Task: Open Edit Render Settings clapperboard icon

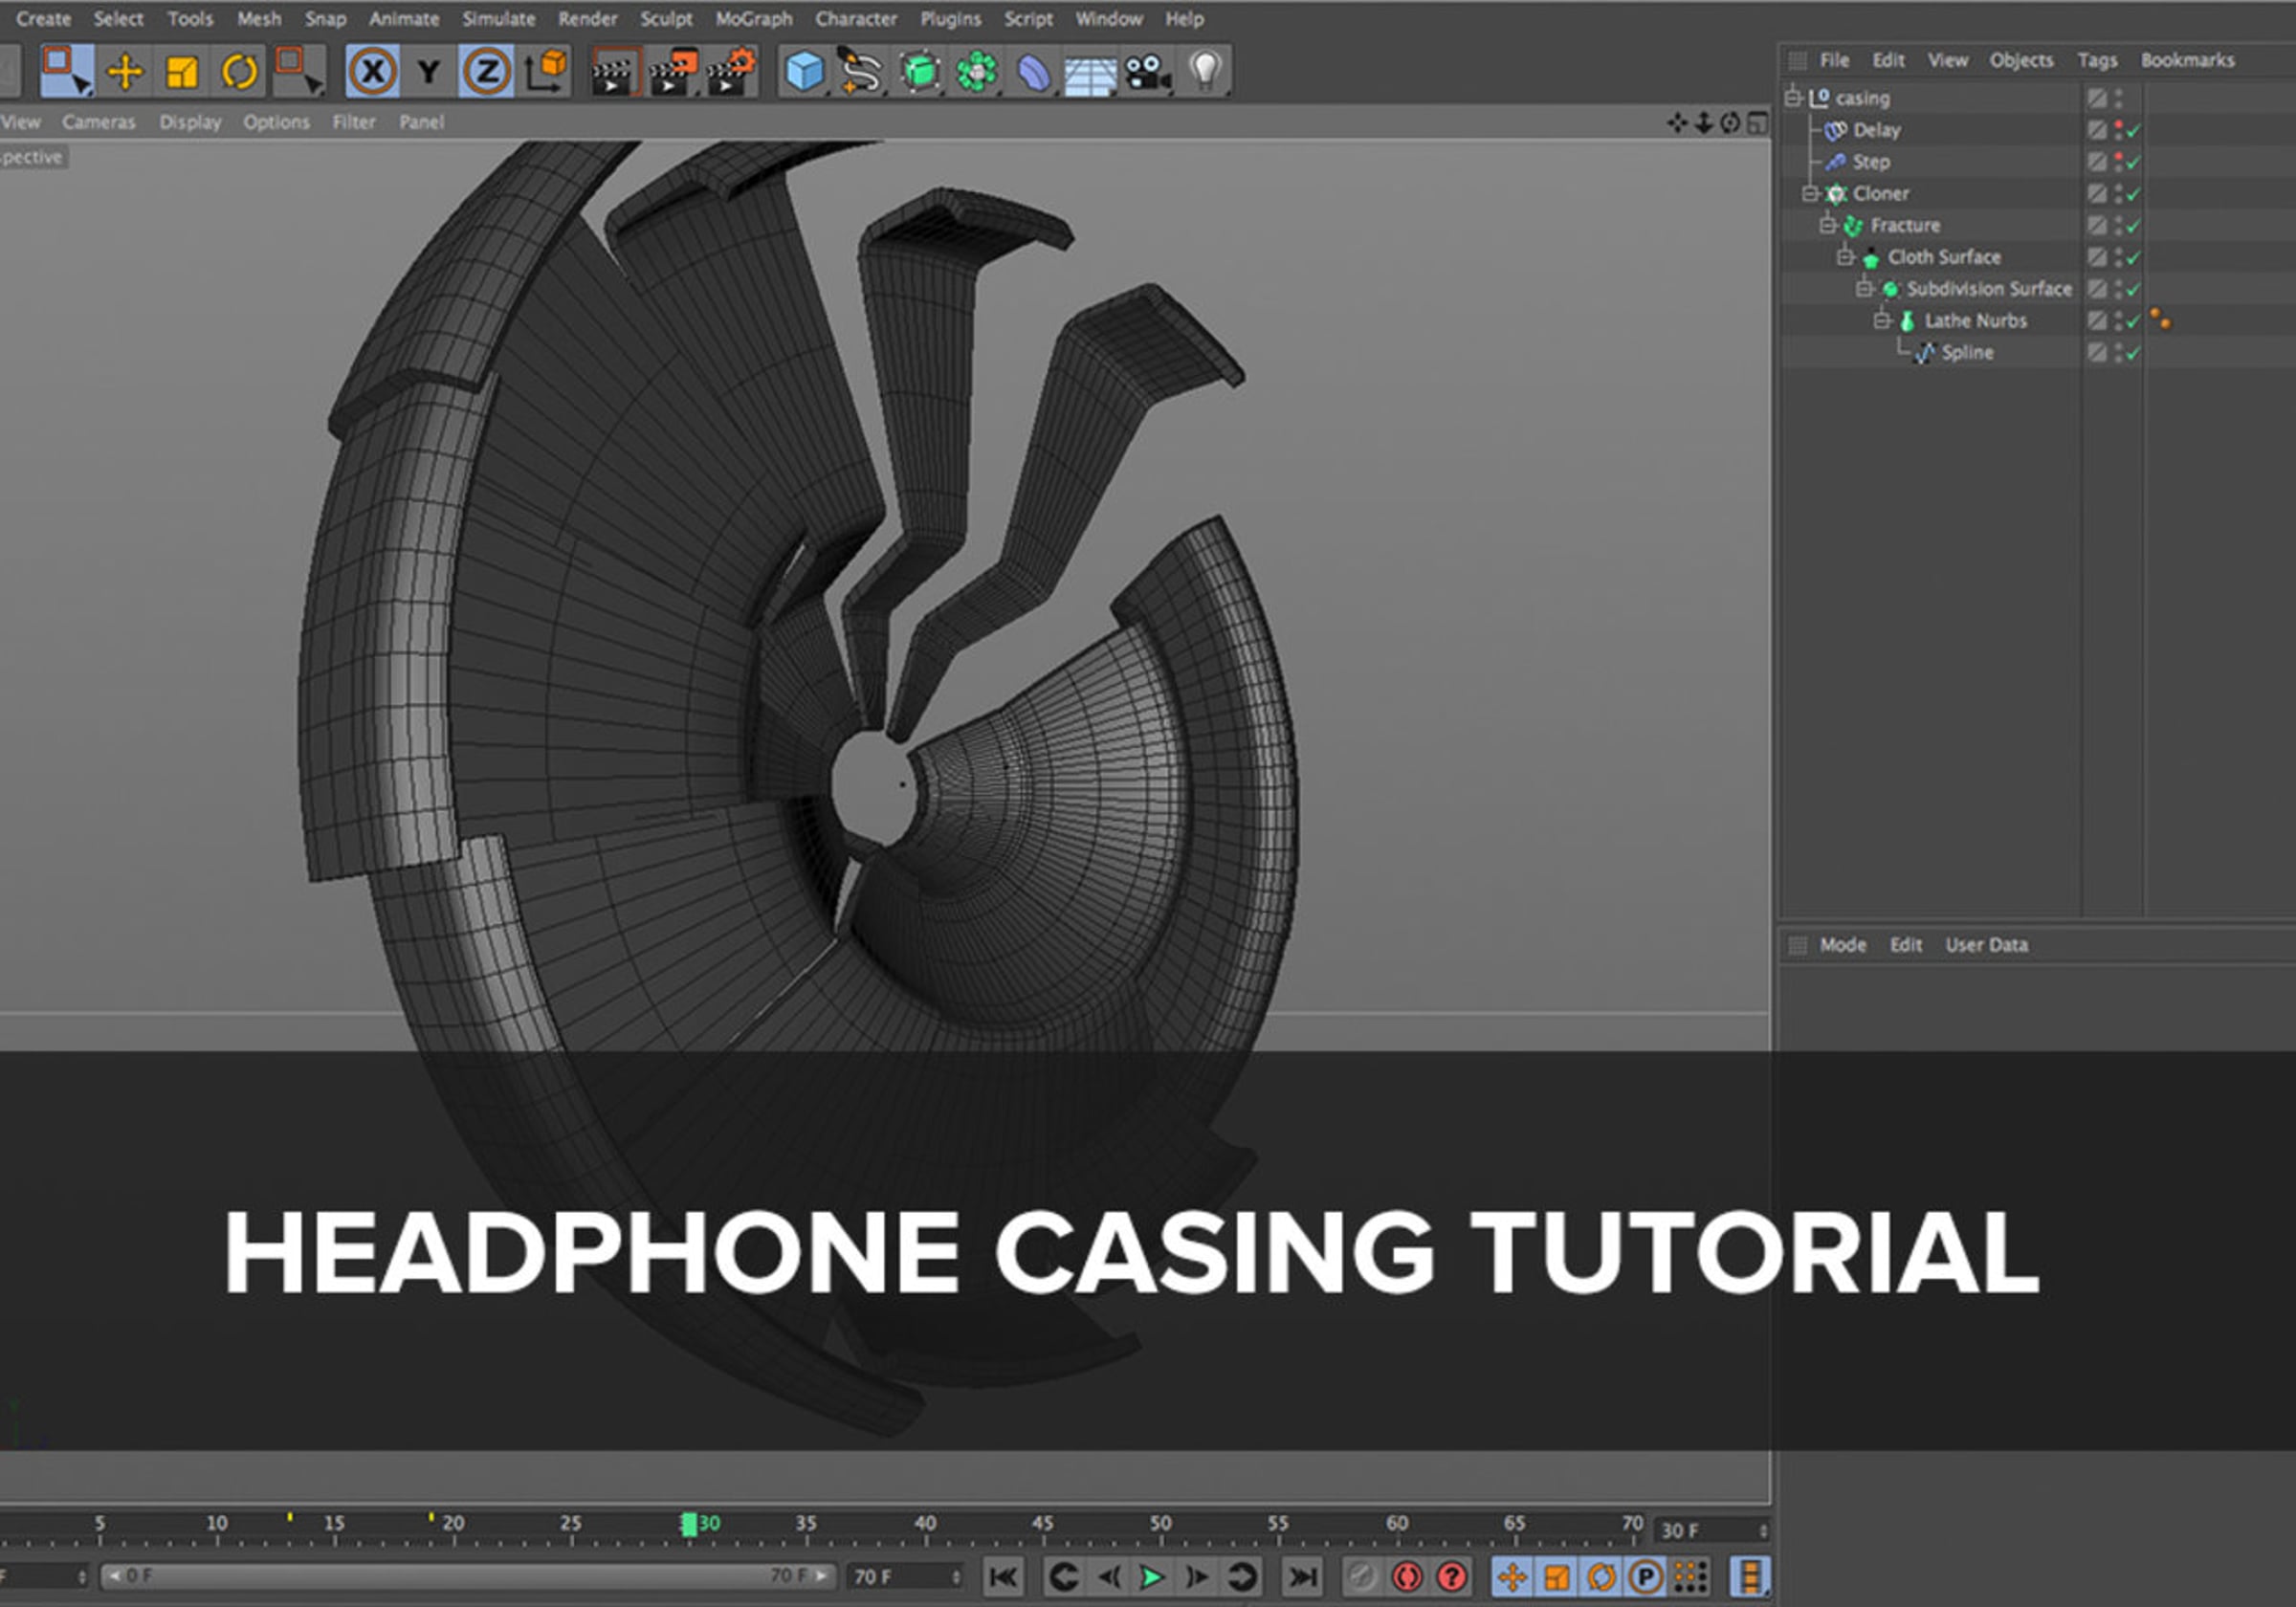Action: [x=731, y=72]
